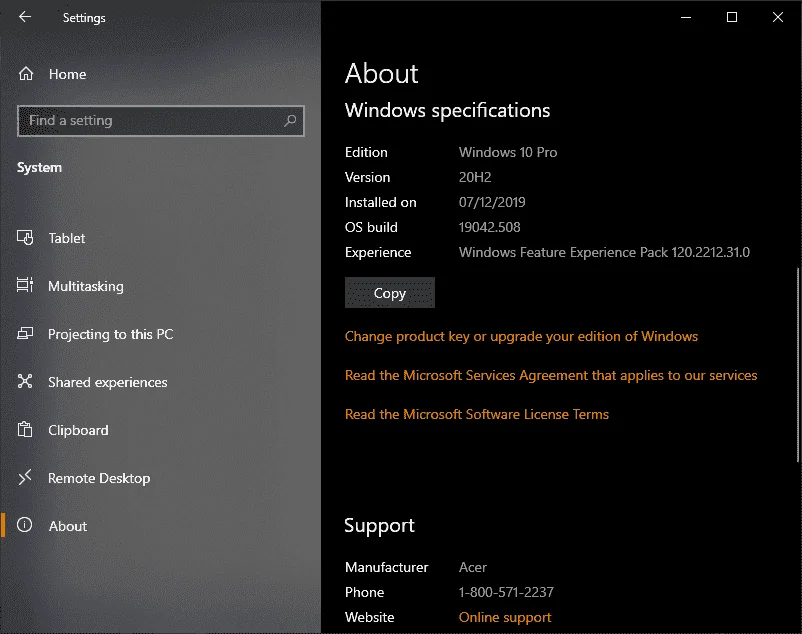Viewport: 802px width, 634px height.
Task: Open the Microsoft Services Agreement link
Action: pos(551,375)
